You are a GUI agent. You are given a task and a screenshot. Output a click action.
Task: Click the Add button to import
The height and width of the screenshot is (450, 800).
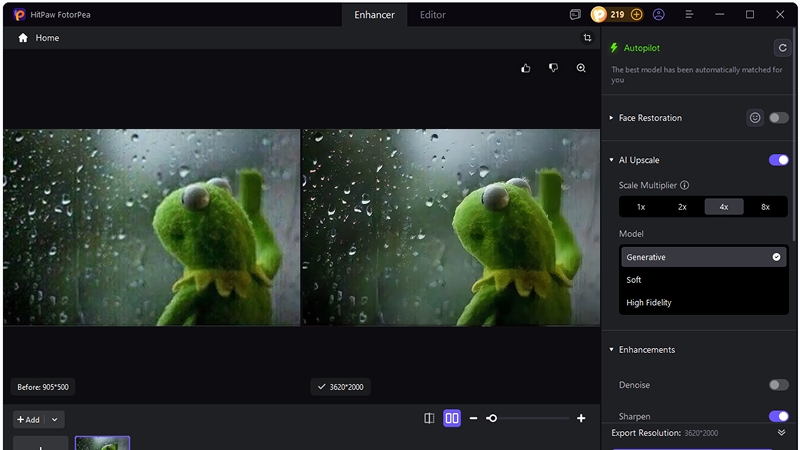[29, 420]
